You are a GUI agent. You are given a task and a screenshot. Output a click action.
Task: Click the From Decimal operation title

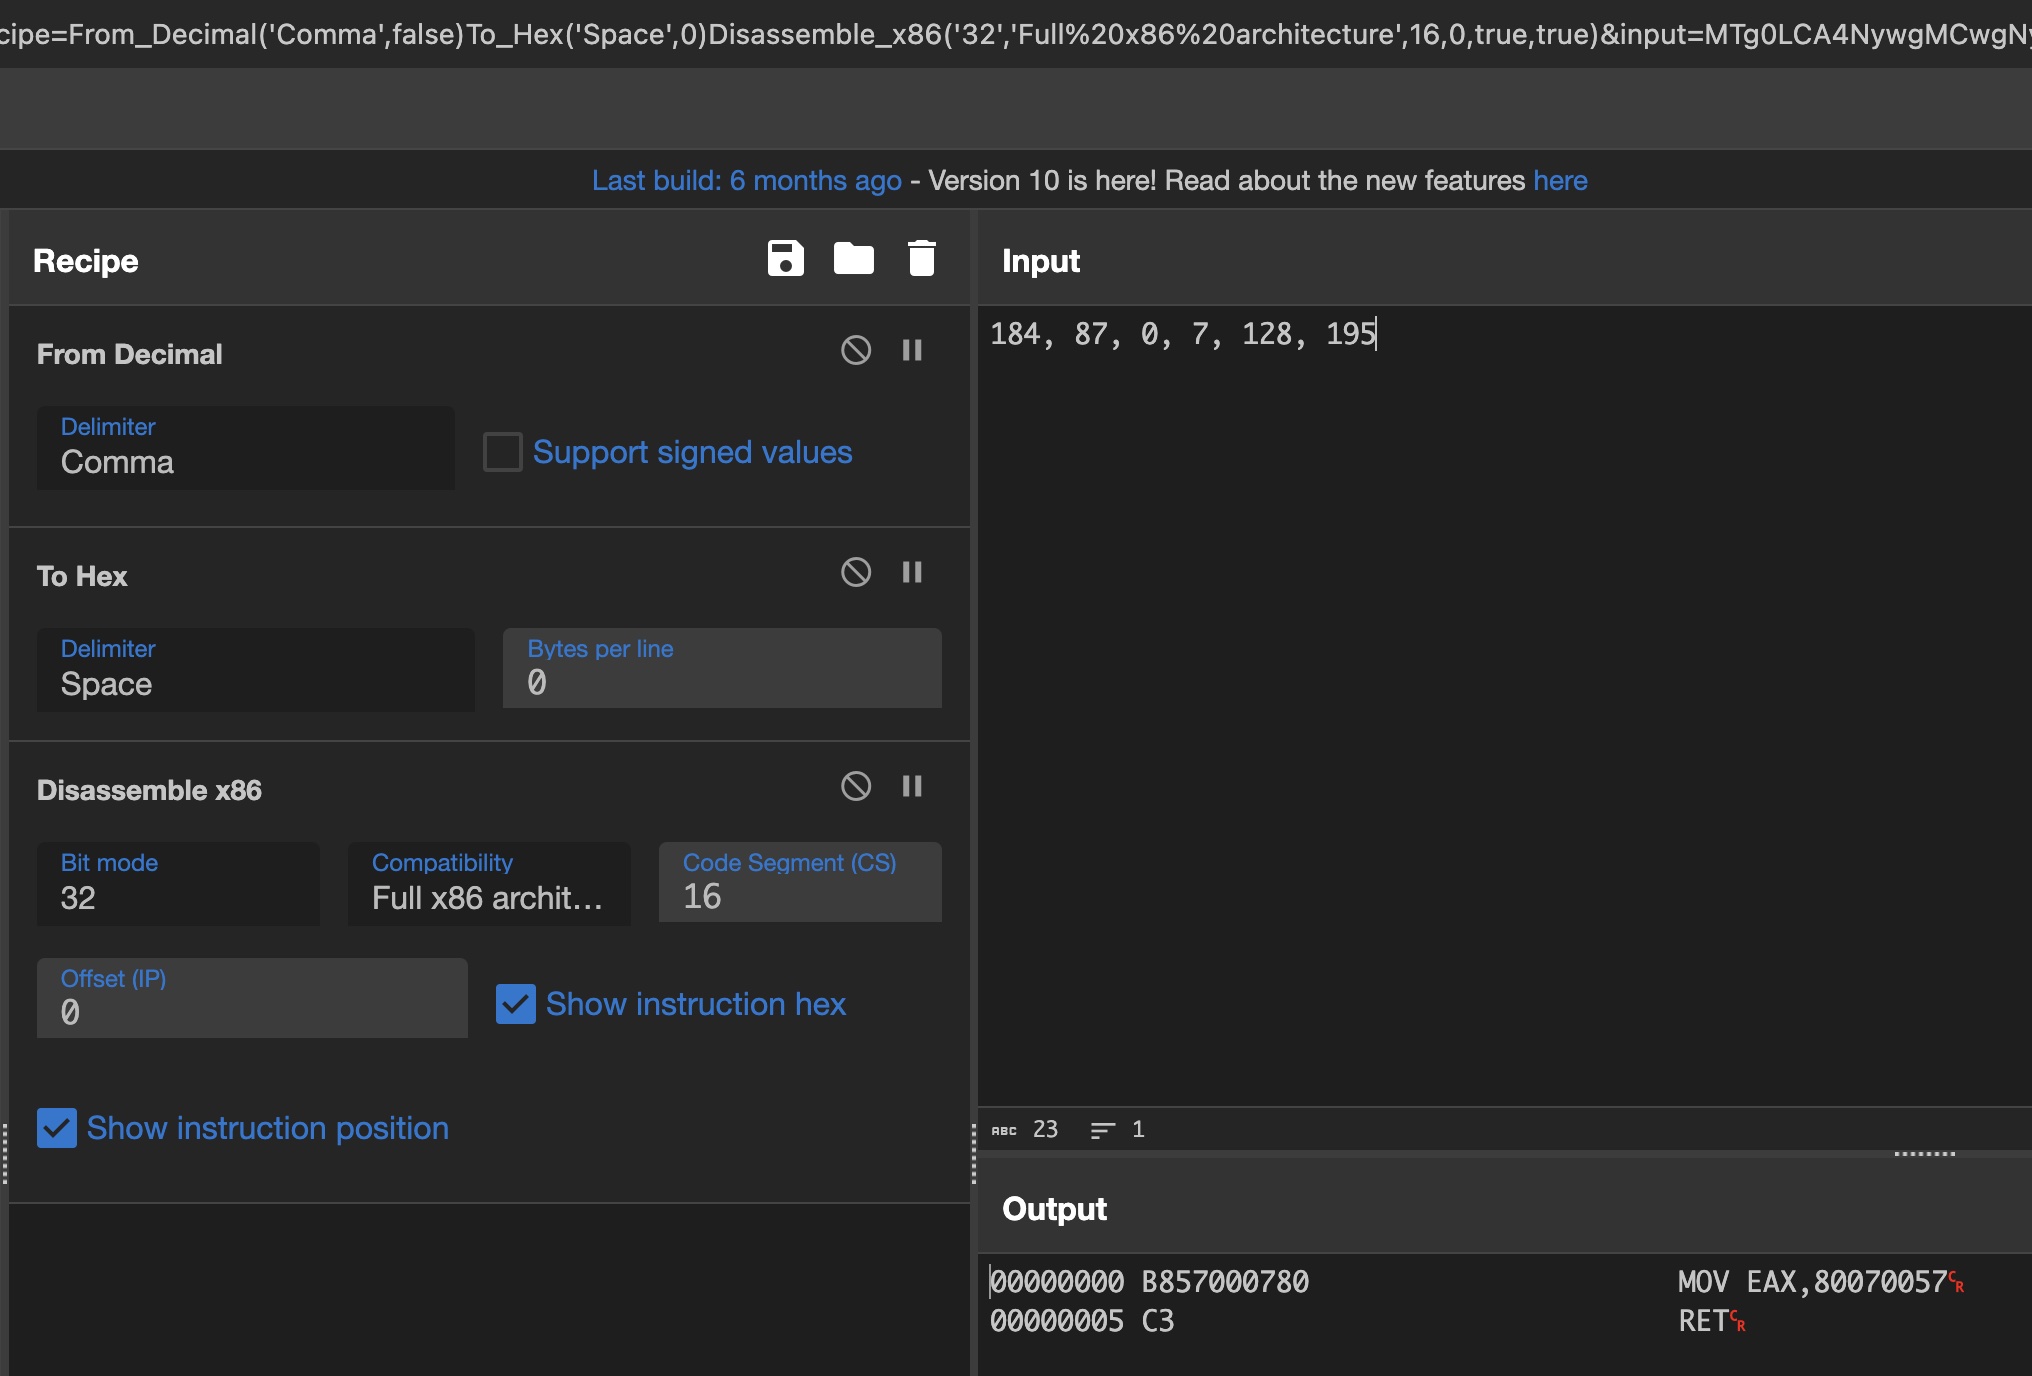129,354
